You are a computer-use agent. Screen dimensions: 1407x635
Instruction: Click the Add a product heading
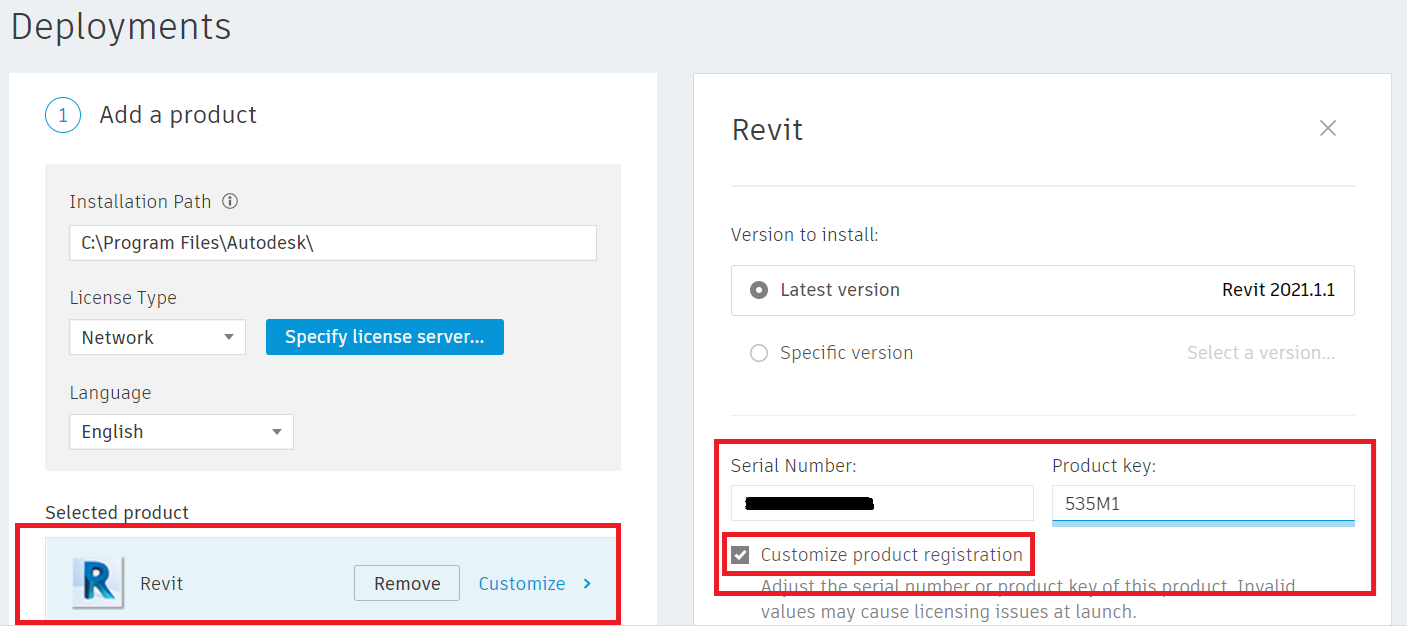tap(178, 115)
